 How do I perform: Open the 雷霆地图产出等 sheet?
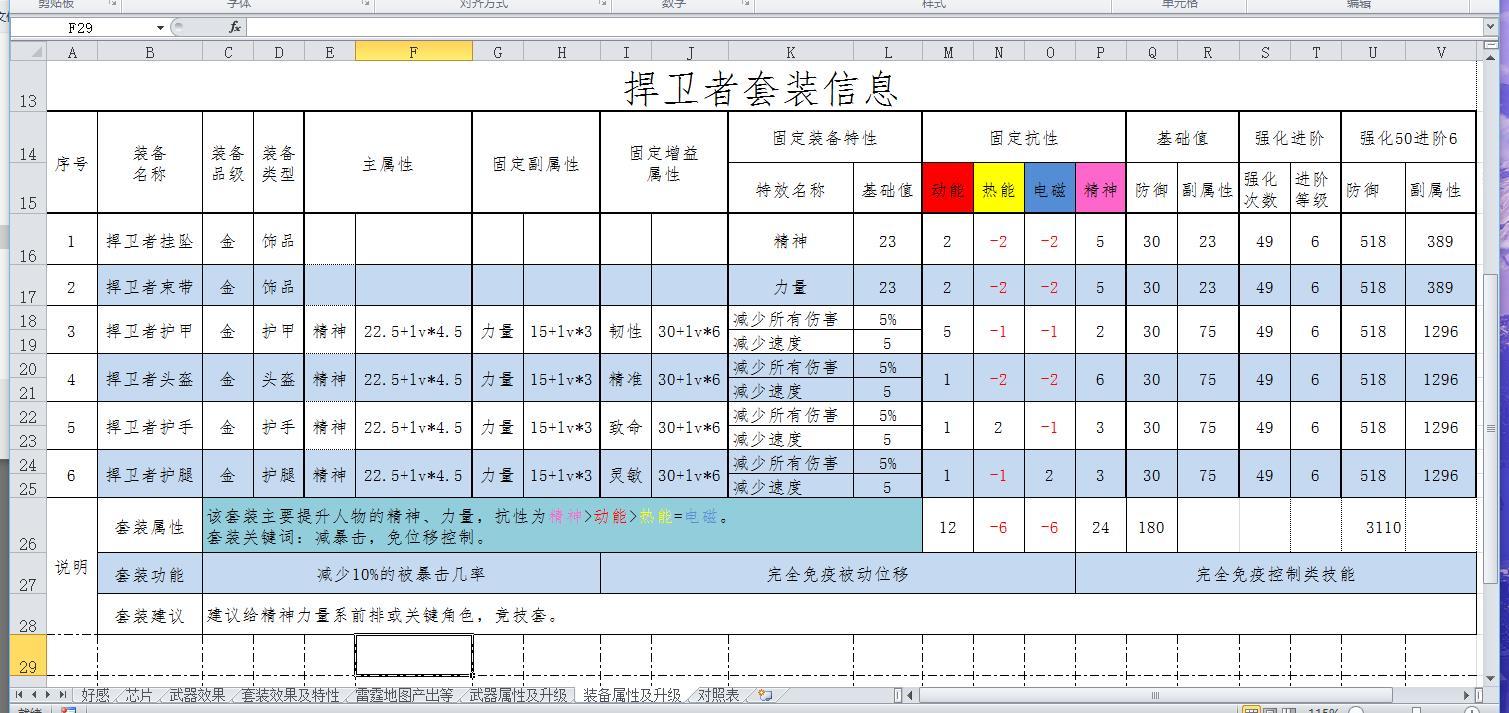coord(404,695)
